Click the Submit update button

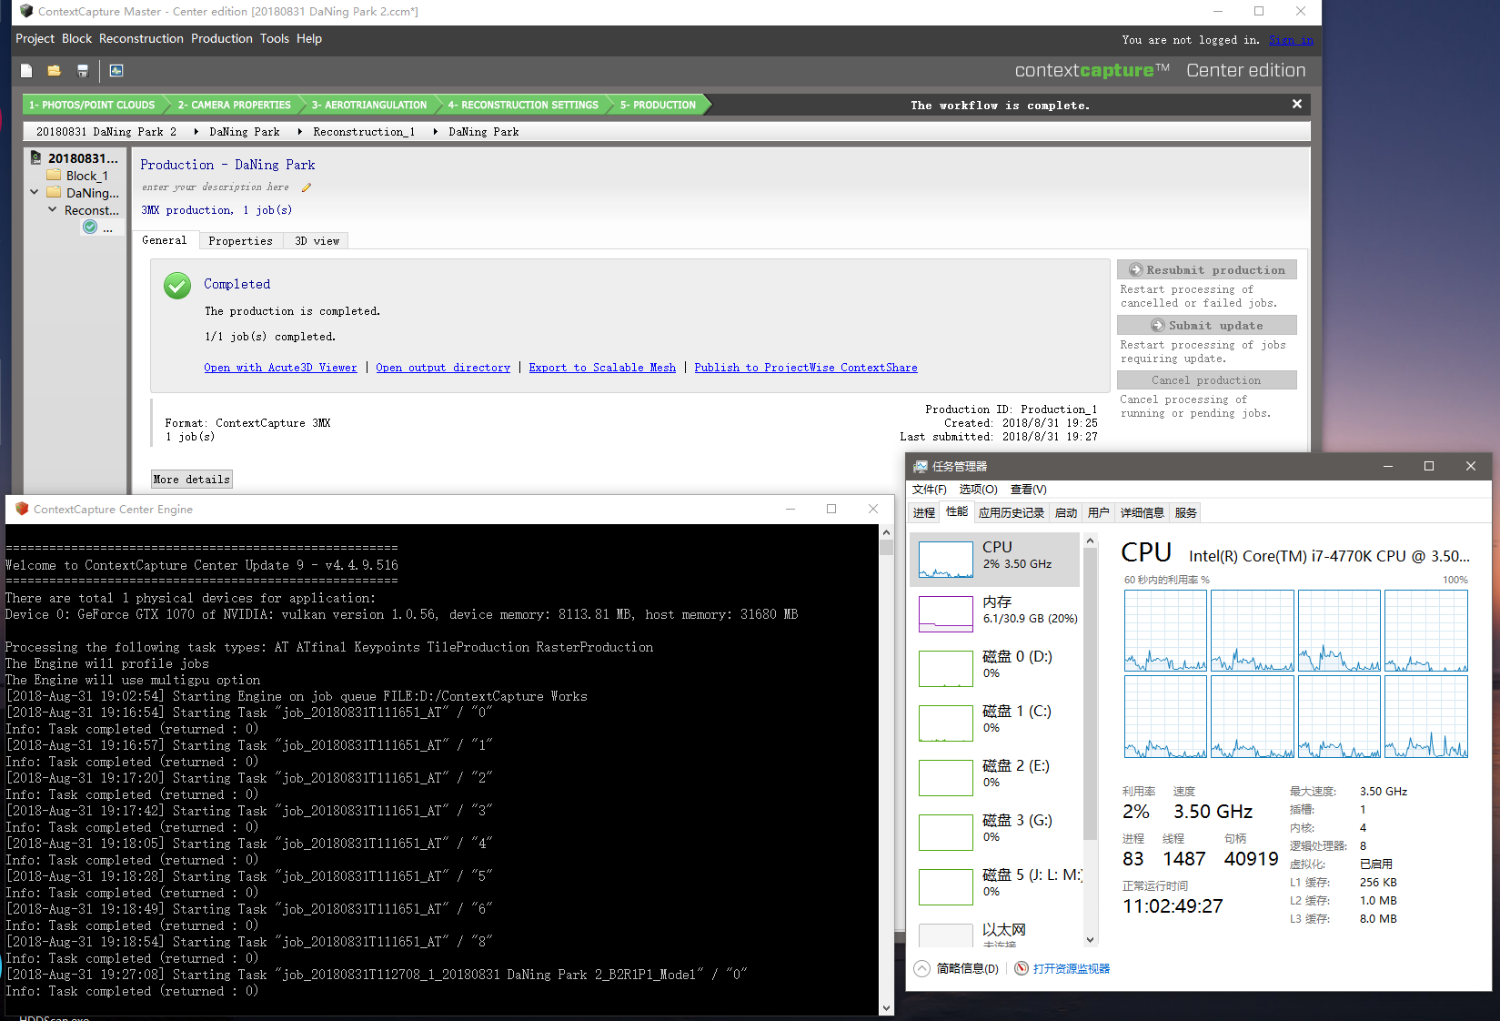1207,325
